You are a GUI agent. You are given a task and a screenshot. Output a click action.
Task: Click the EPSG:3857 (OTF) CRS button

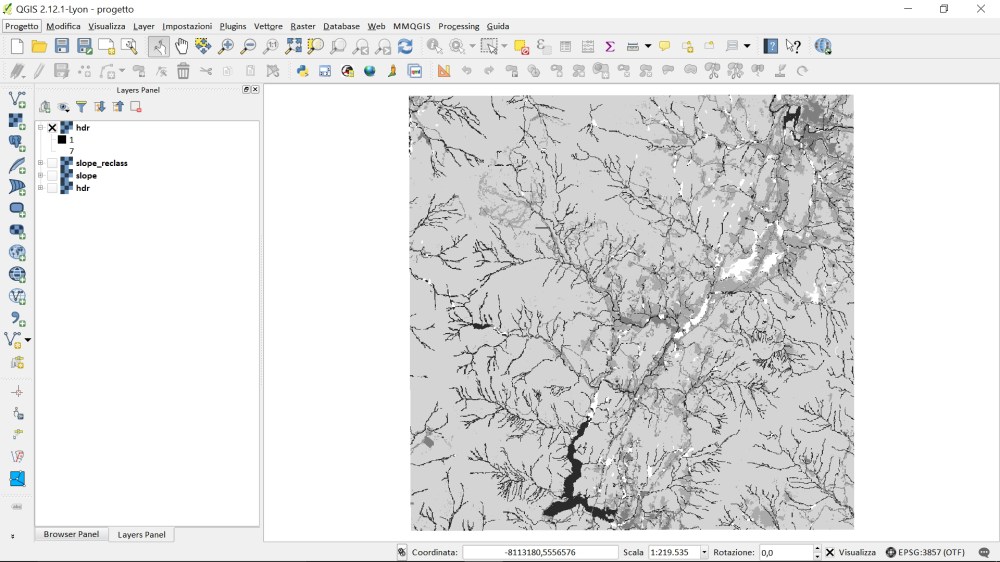tap(925, 552)
